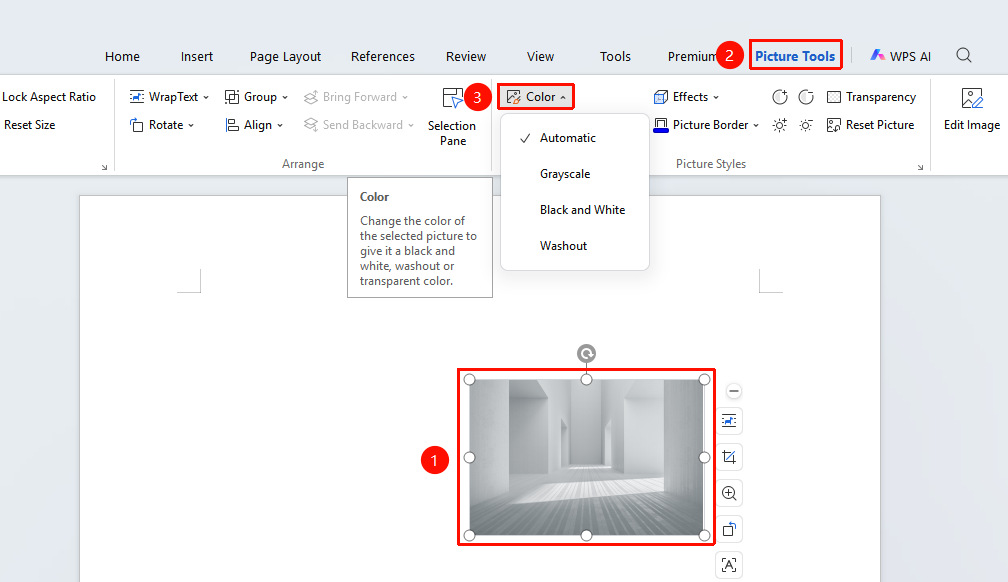The height and width of the screenshot is (582, 1008).
Task: Switch to the Insert tab
Action: coord(197,57)
